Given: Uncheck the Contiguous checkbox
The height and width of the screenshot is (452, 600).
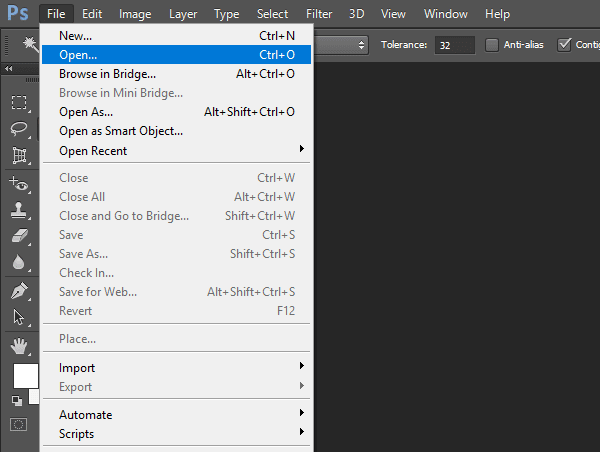Looking at the screenshot, I should click(564, 45).
